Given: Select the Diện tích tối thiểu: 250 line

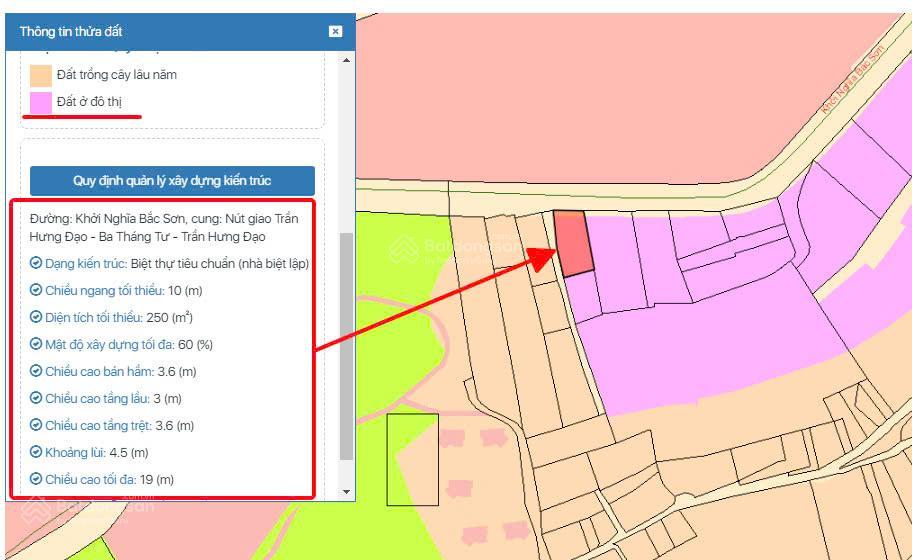Looking at the screenshot, I should pos(119,317).
